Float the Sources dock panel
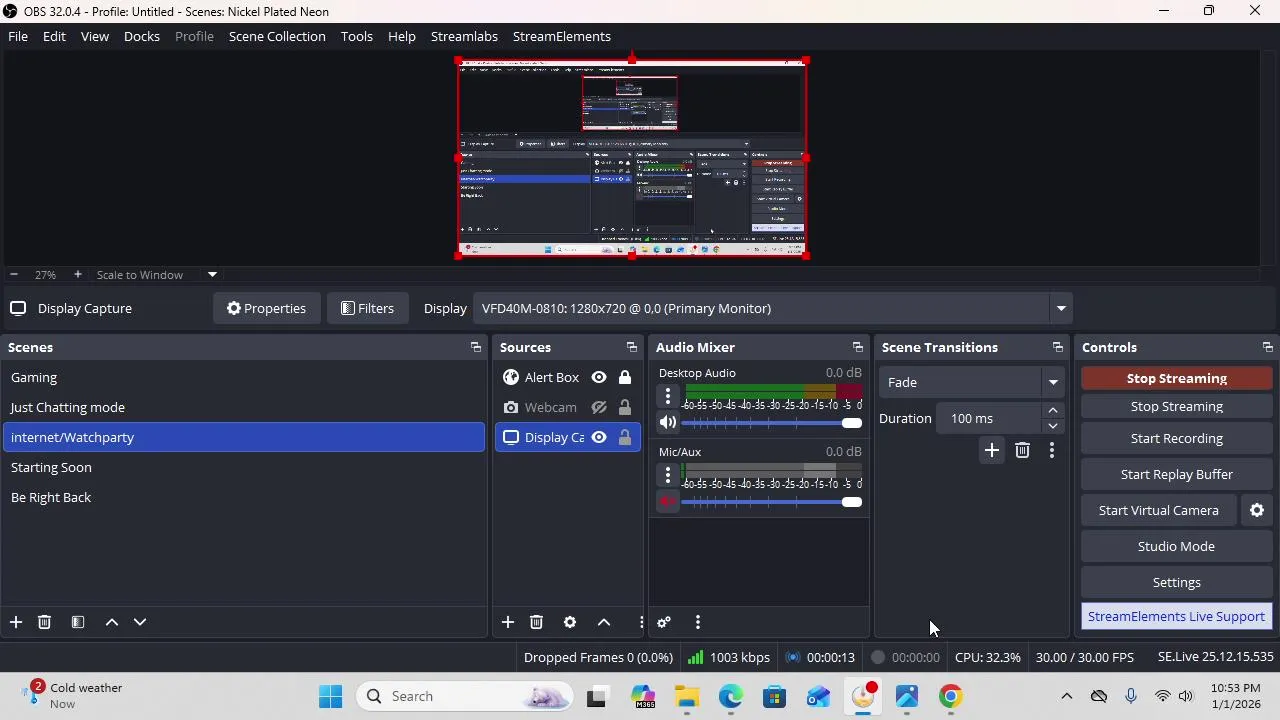This screenshot has height=720, width=1280. click(632, 347)
